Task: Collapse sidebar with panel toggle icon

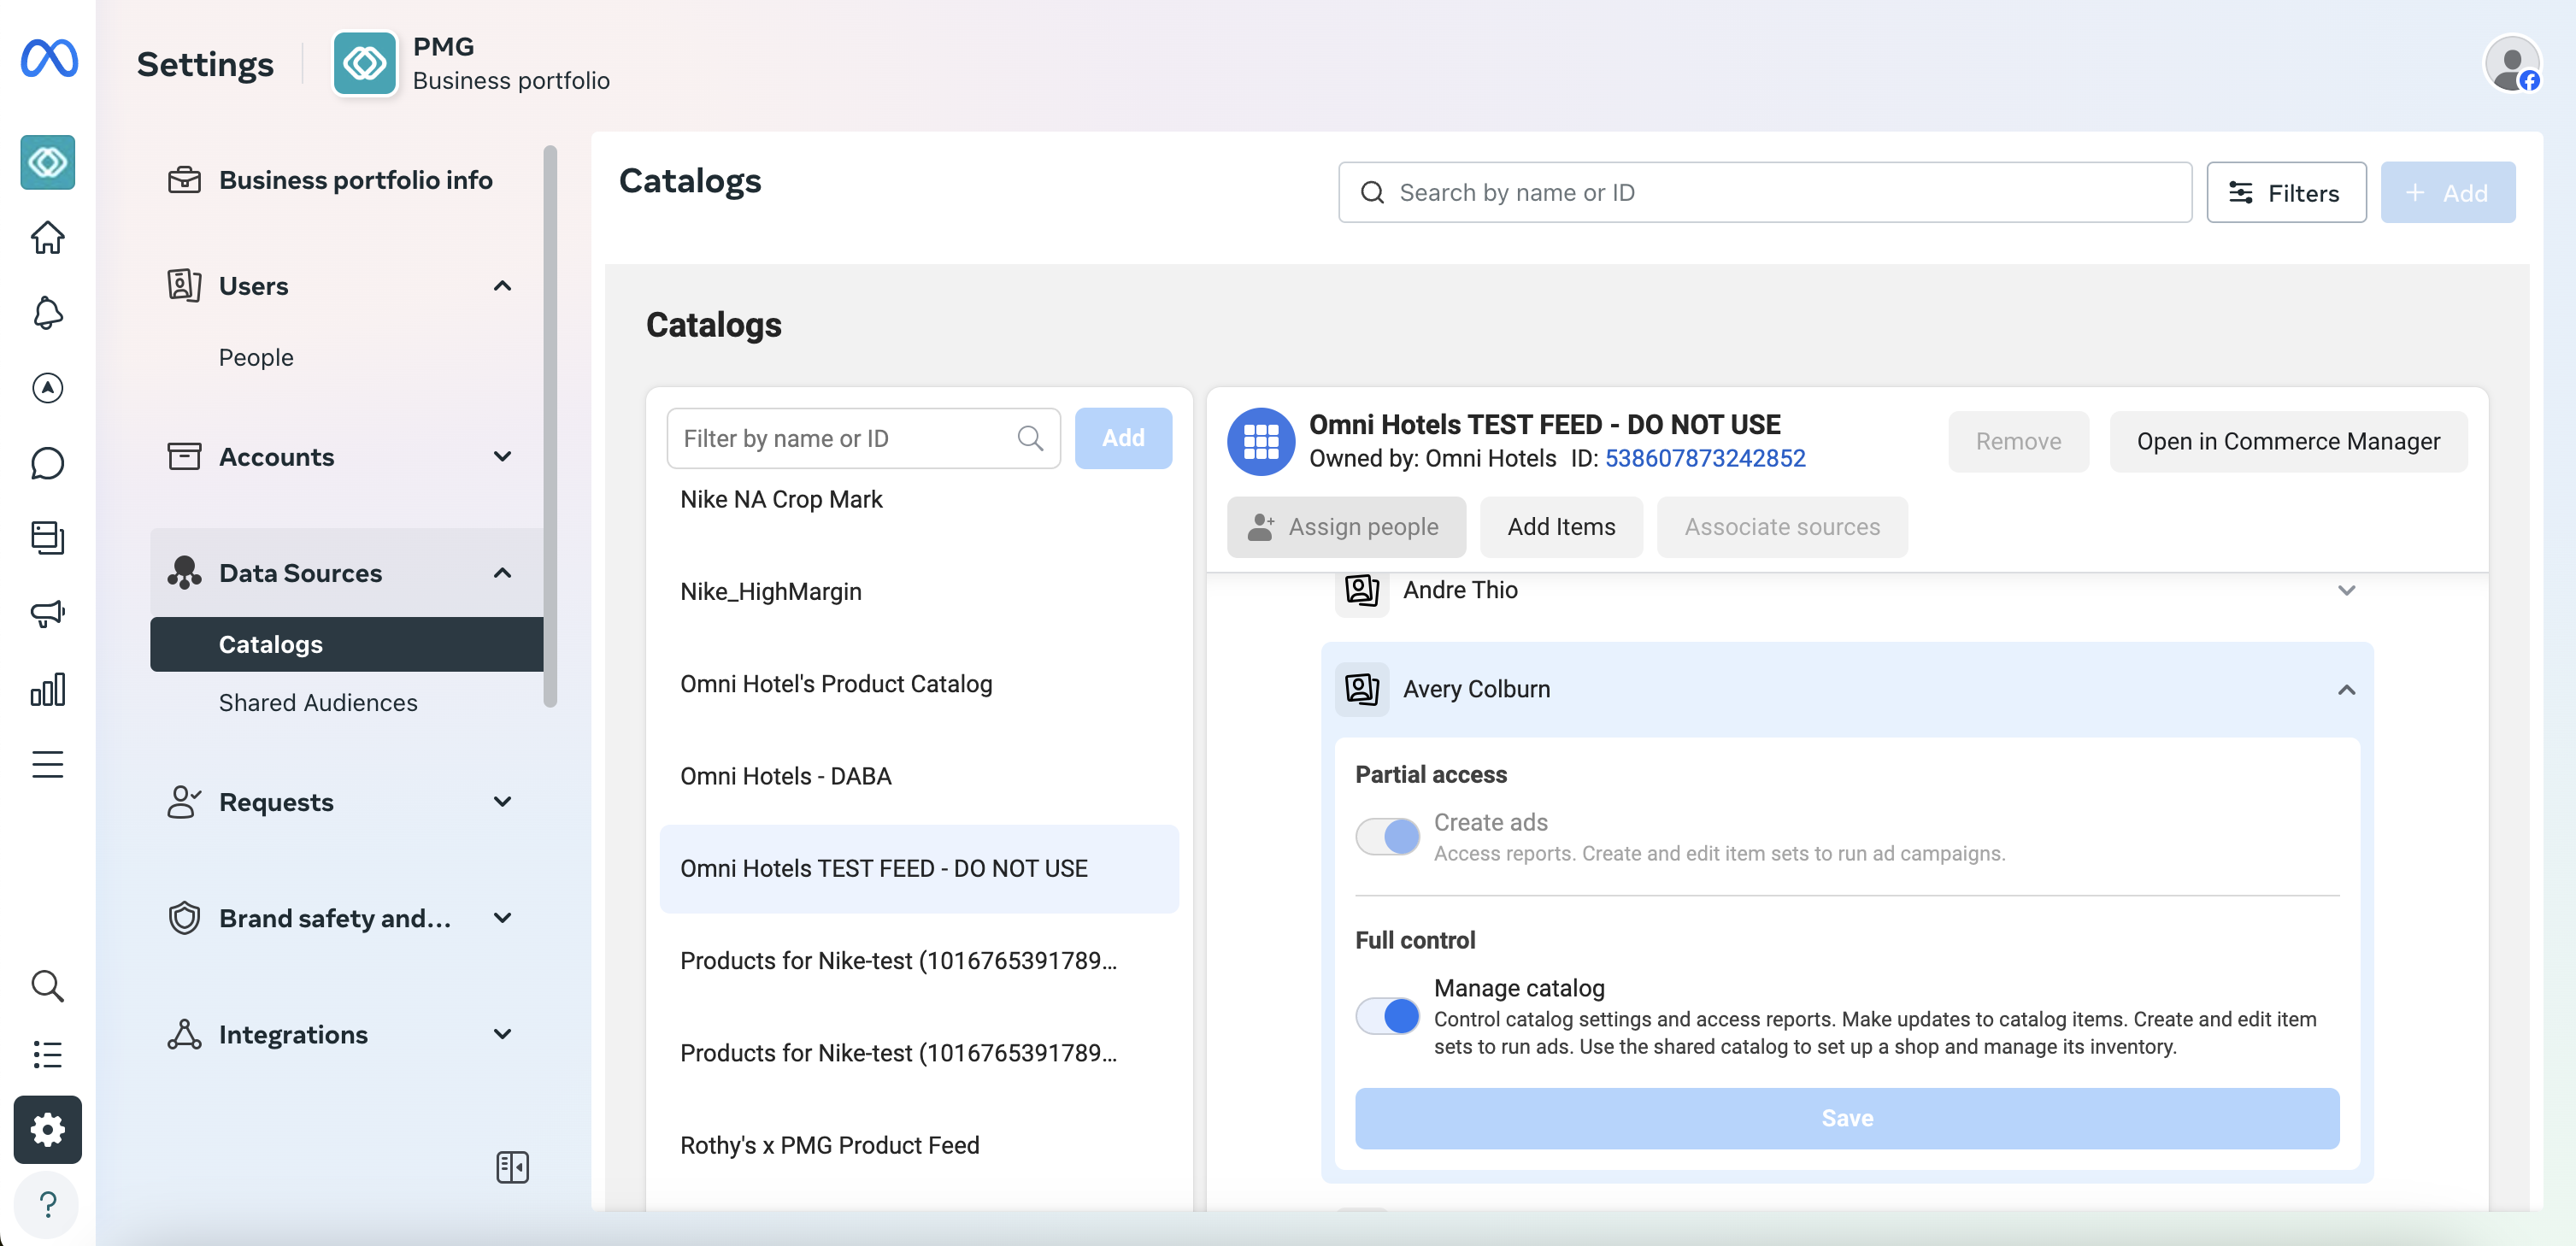Action: [x=512, y=1167]
